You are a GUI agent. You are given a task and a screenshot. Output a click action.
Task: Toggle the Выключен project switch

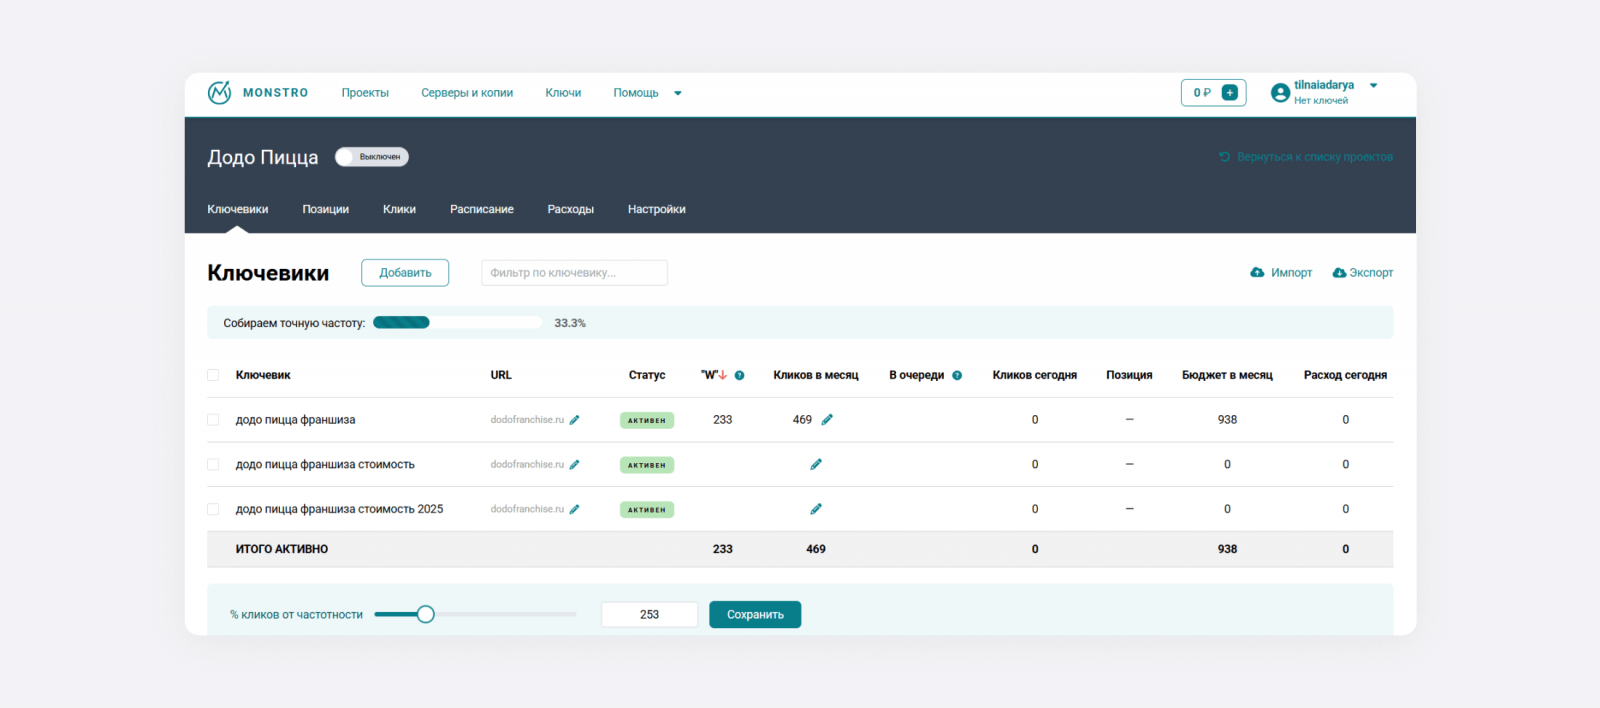click(371, 157)
